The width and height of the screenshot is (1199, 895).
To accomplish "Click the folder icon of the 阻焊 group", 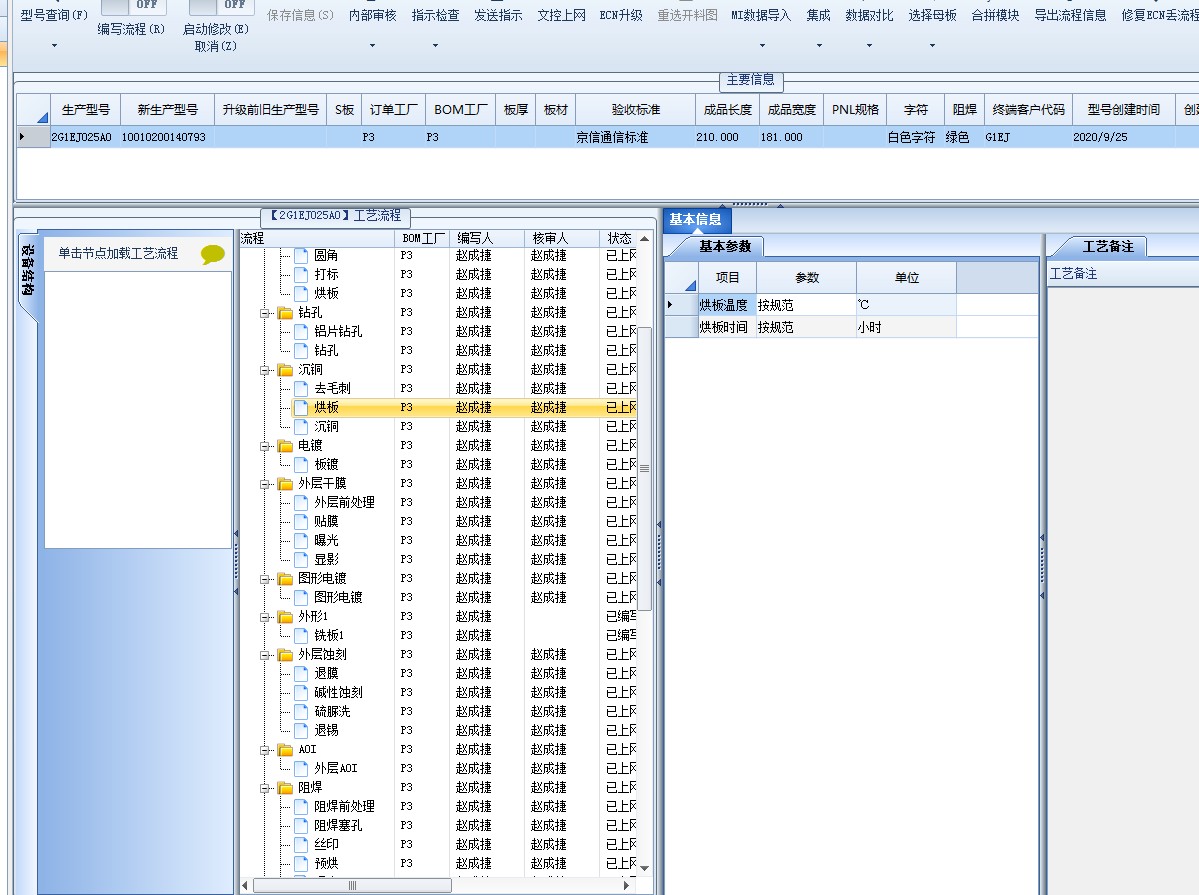I will point(285,788).
